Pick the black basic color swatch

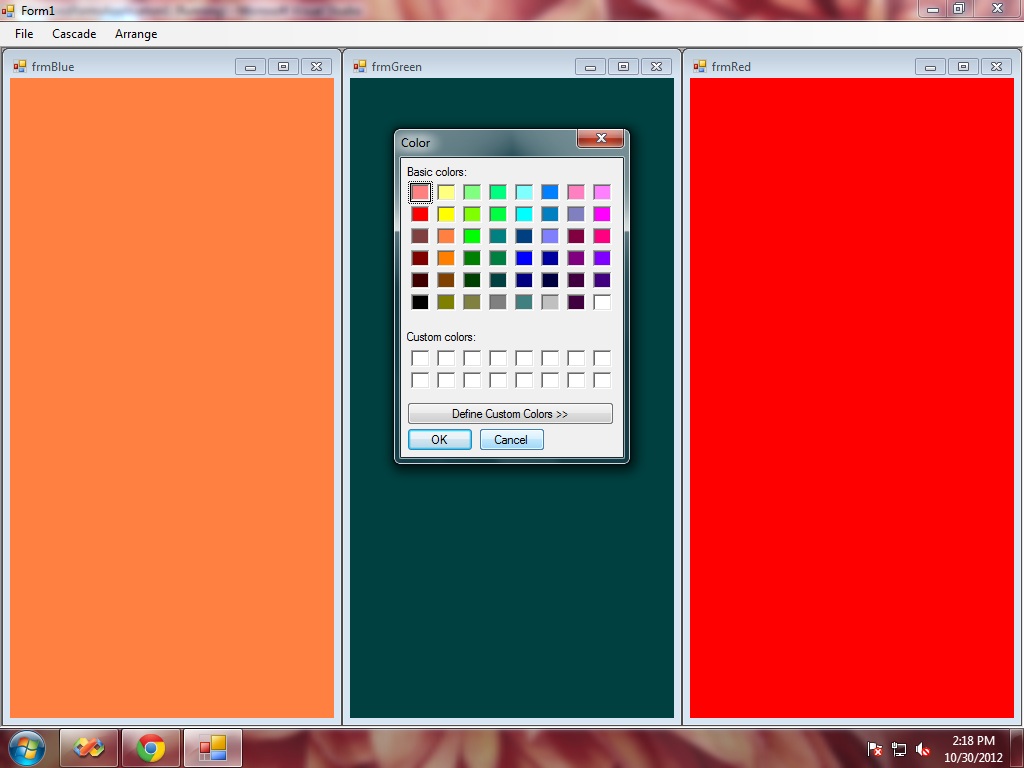pyautogui.click(x=420, y=302)
